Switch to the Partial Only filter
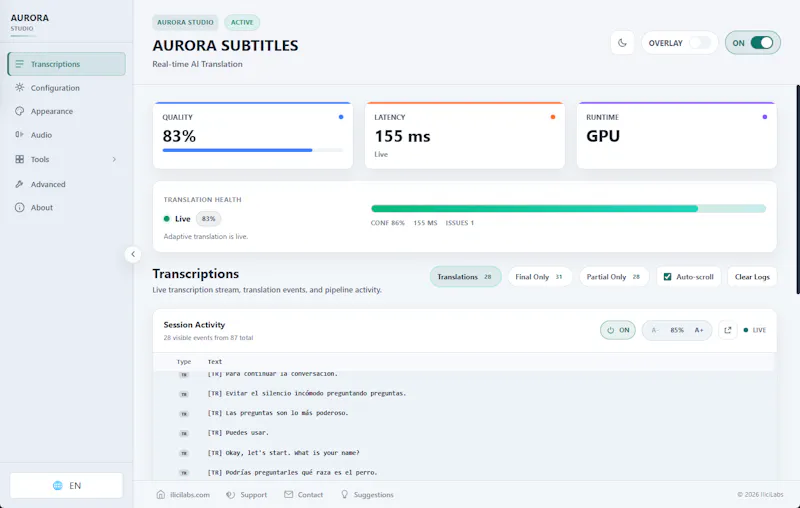Screen dimensions: 800x508 (614, 277)
